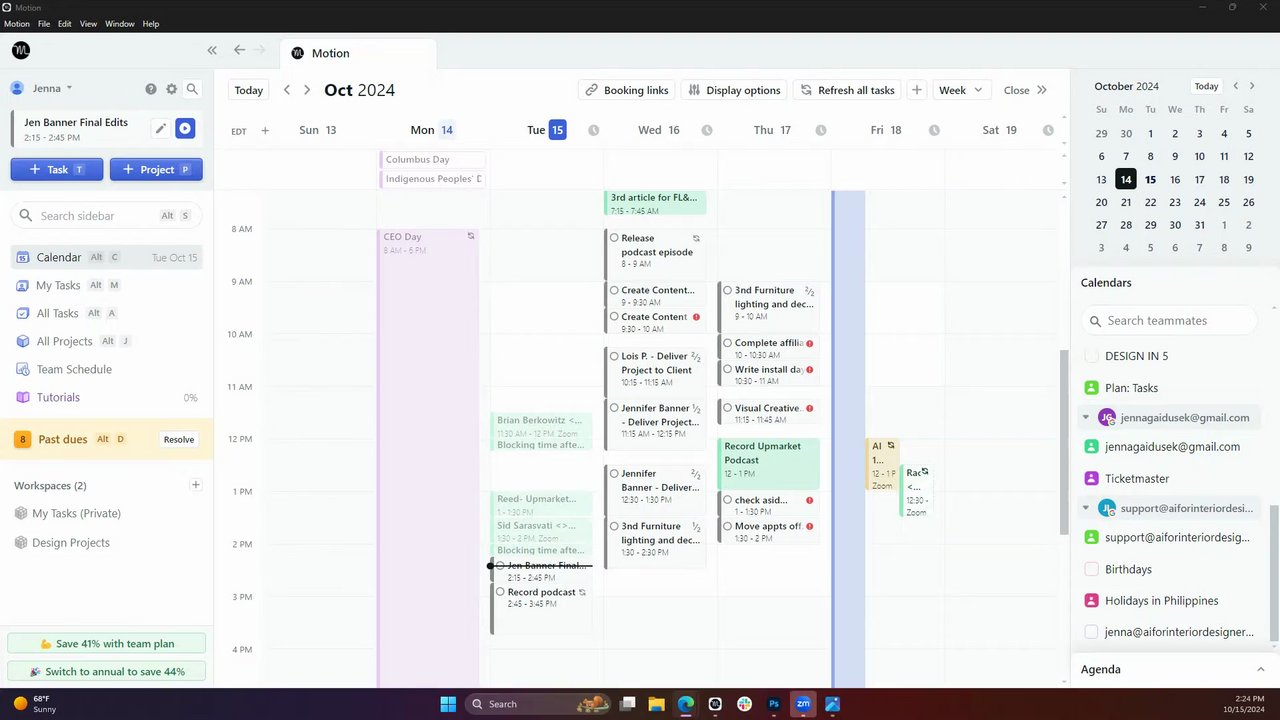Screen dimensions: 1280x720
Task: Add timezone plus icon next to EDT
Action: click(265, 130)
